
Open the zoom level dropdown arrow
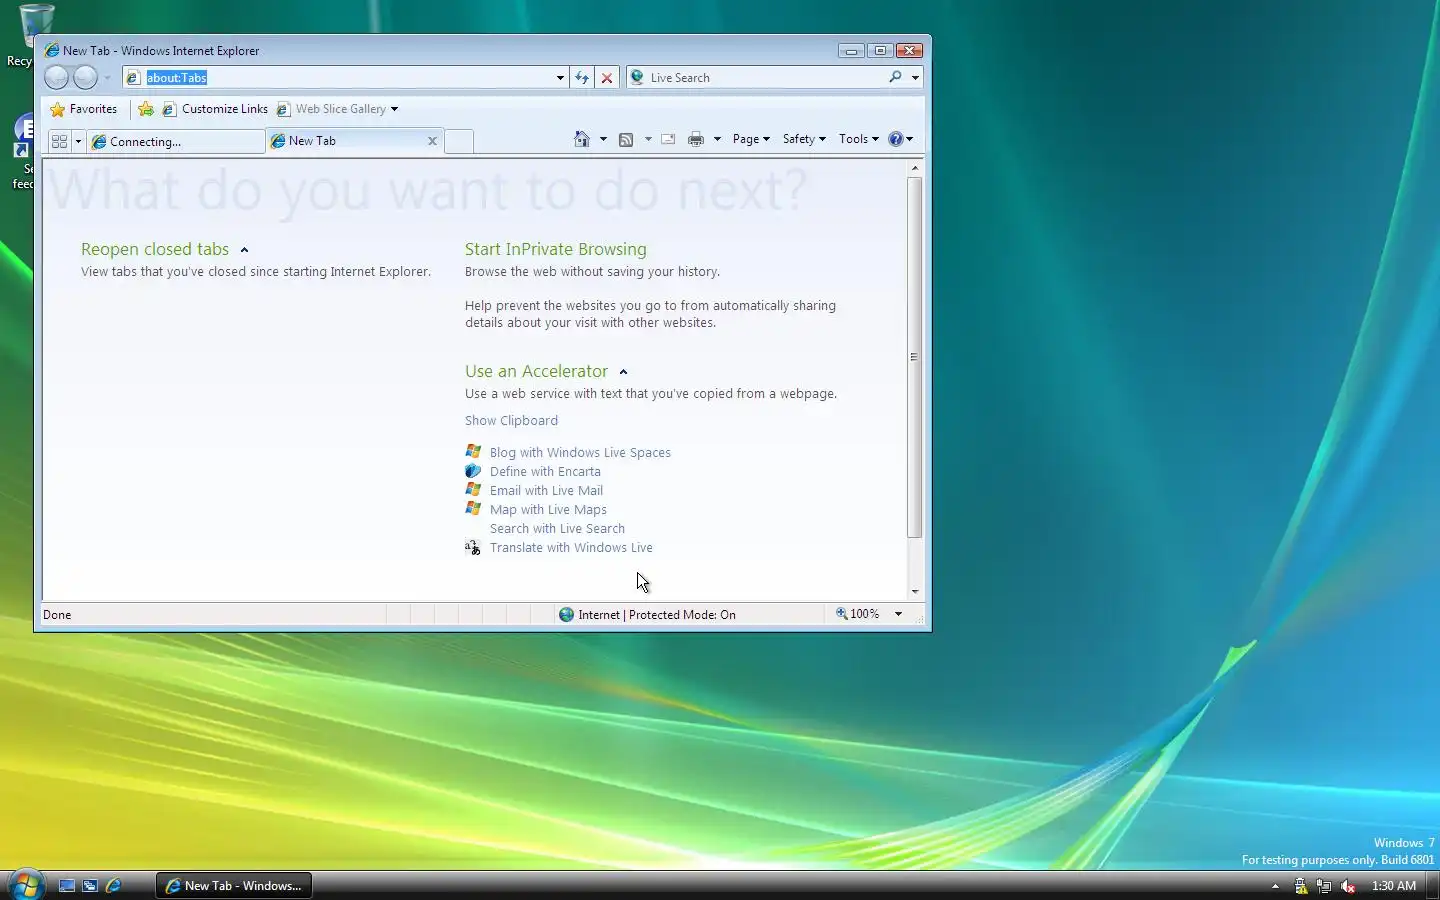tap(898, 614)
